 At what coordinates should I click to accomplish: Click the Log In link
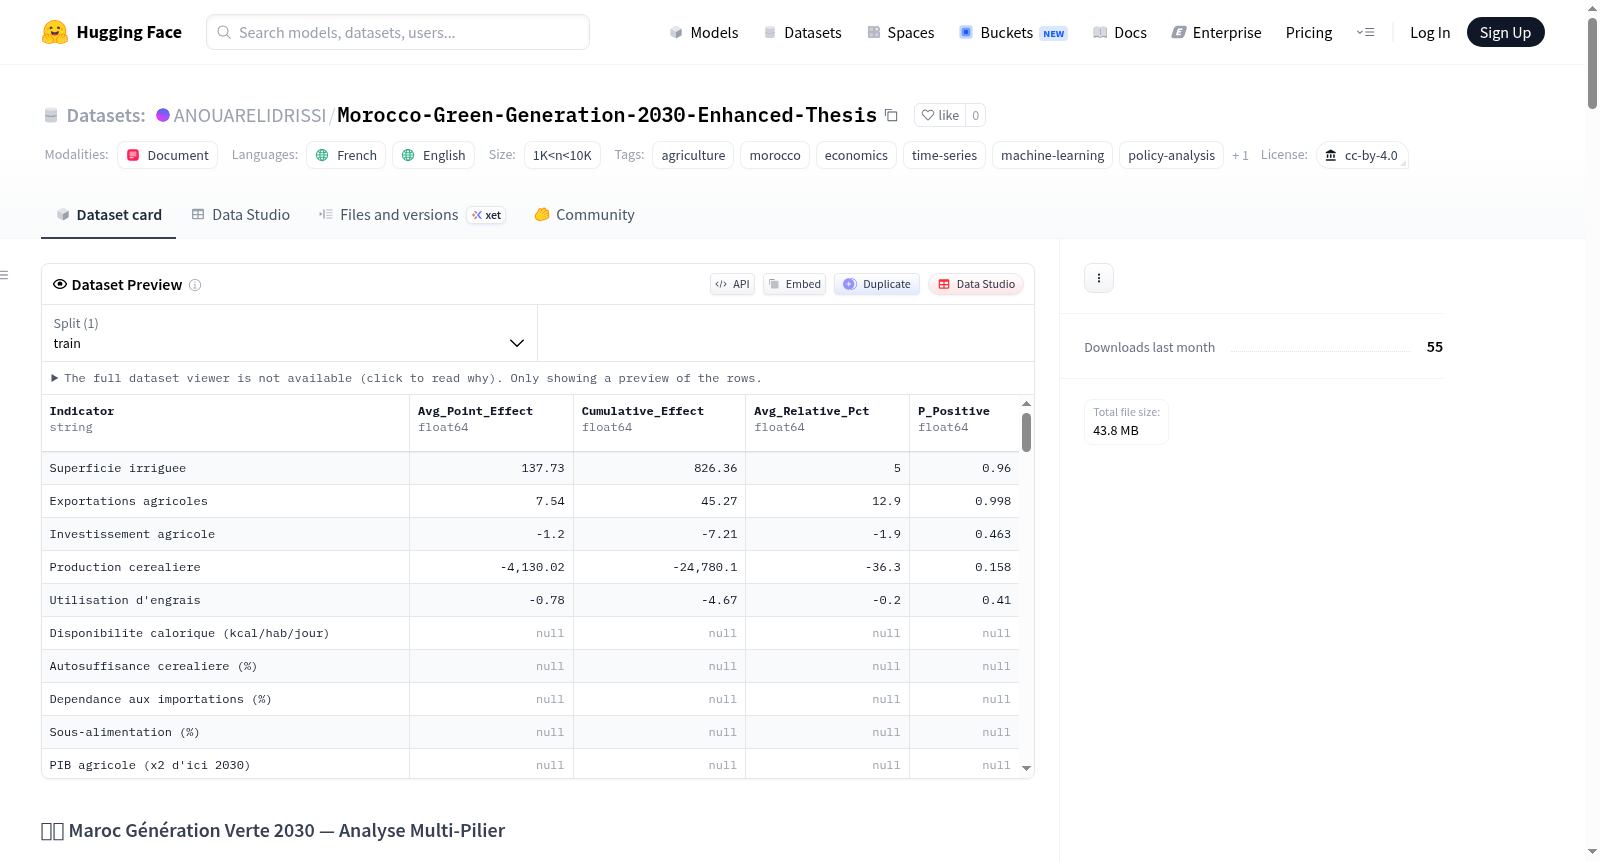[1430, 32]
